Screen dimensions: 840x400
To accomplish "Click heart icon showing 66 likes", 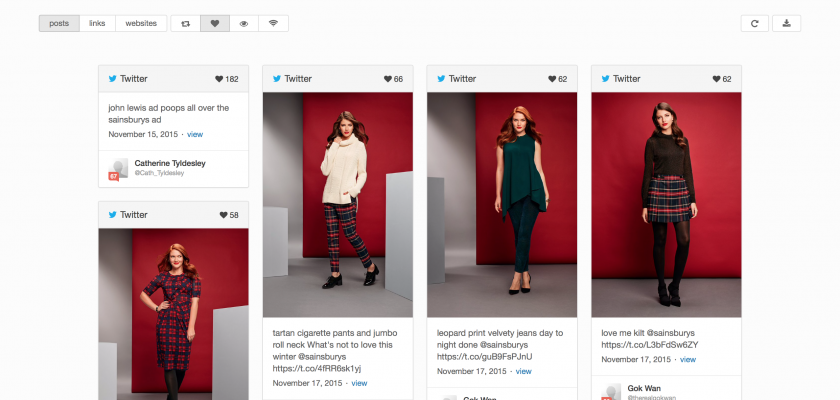I will (x=385, y=79).
